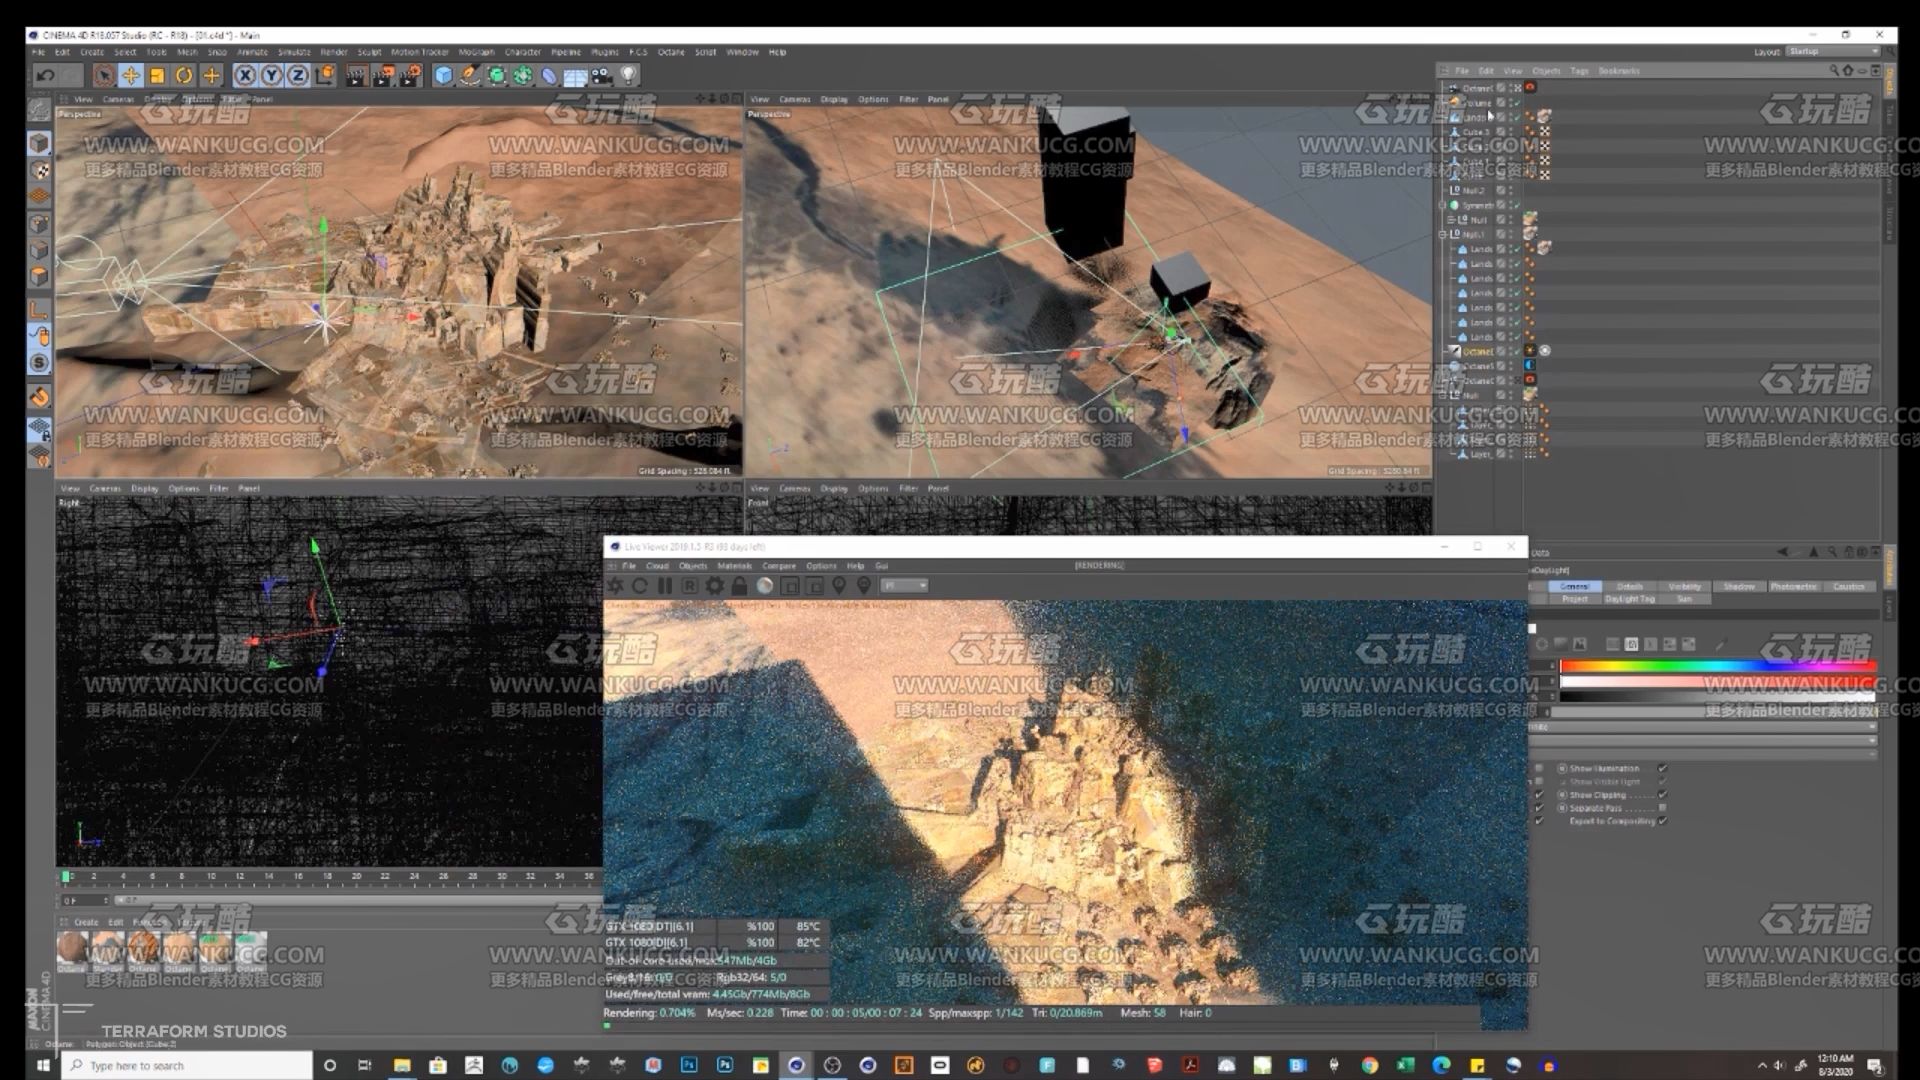1920x1080 pixels.
Task: Pause rendering in Live Viewer
Action: (665, 586)
